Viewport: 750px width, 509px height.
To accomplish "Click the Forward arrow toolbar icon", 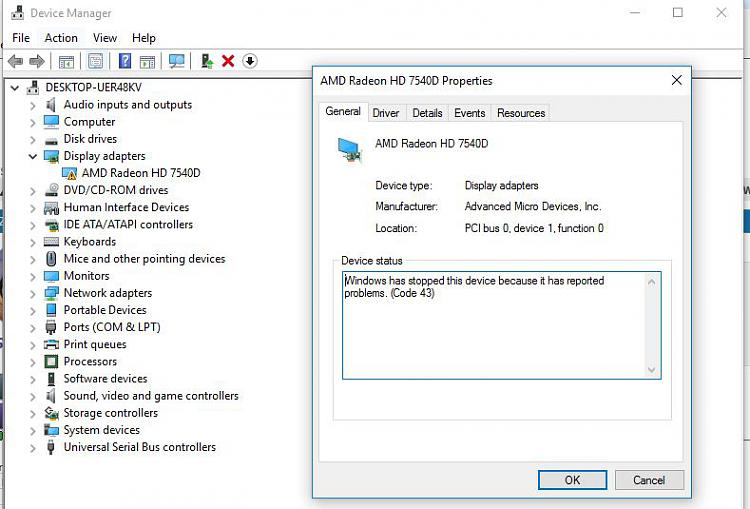I will pos(37,61).
